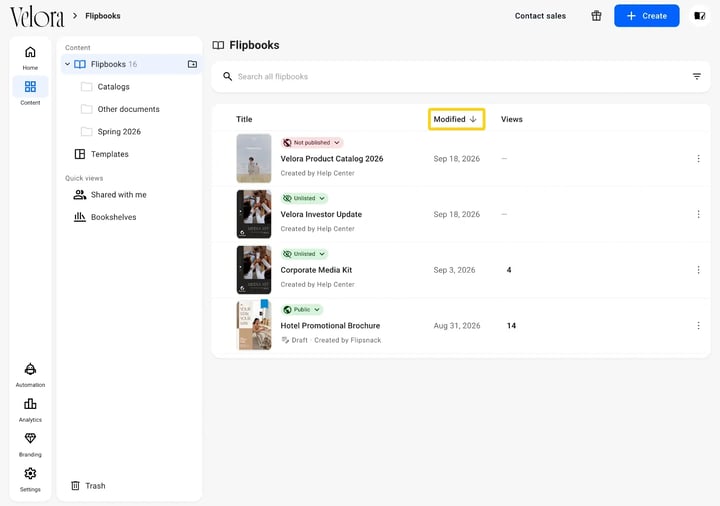
Task: Click the Aug 31, 2026 date cell
Action: (x=457, y=325)
